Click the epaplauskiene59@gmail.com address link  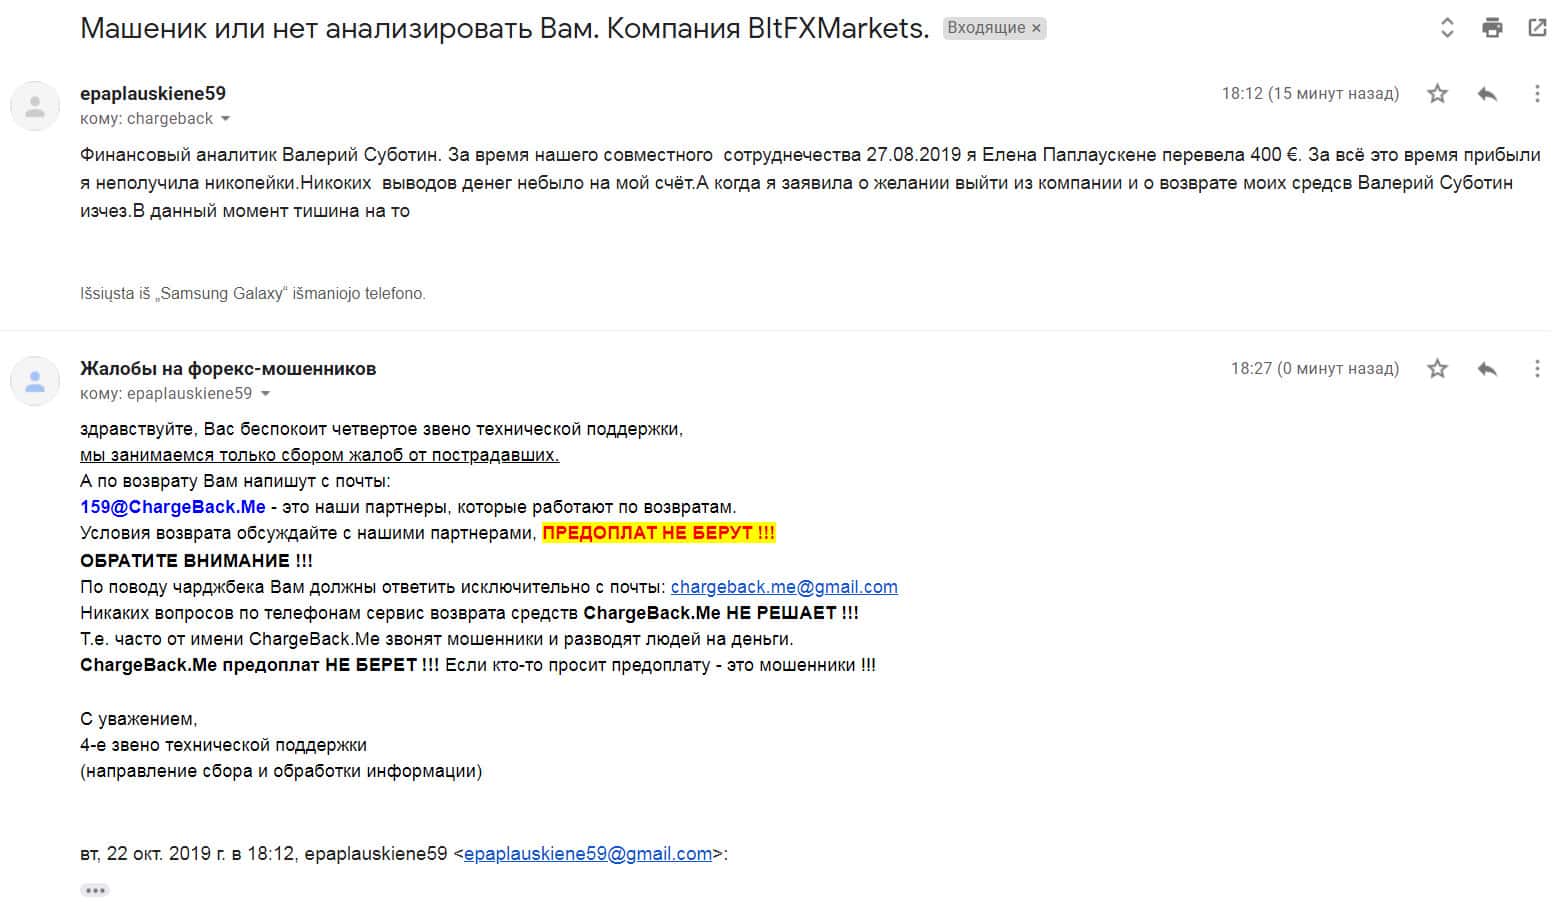[588, 854]
